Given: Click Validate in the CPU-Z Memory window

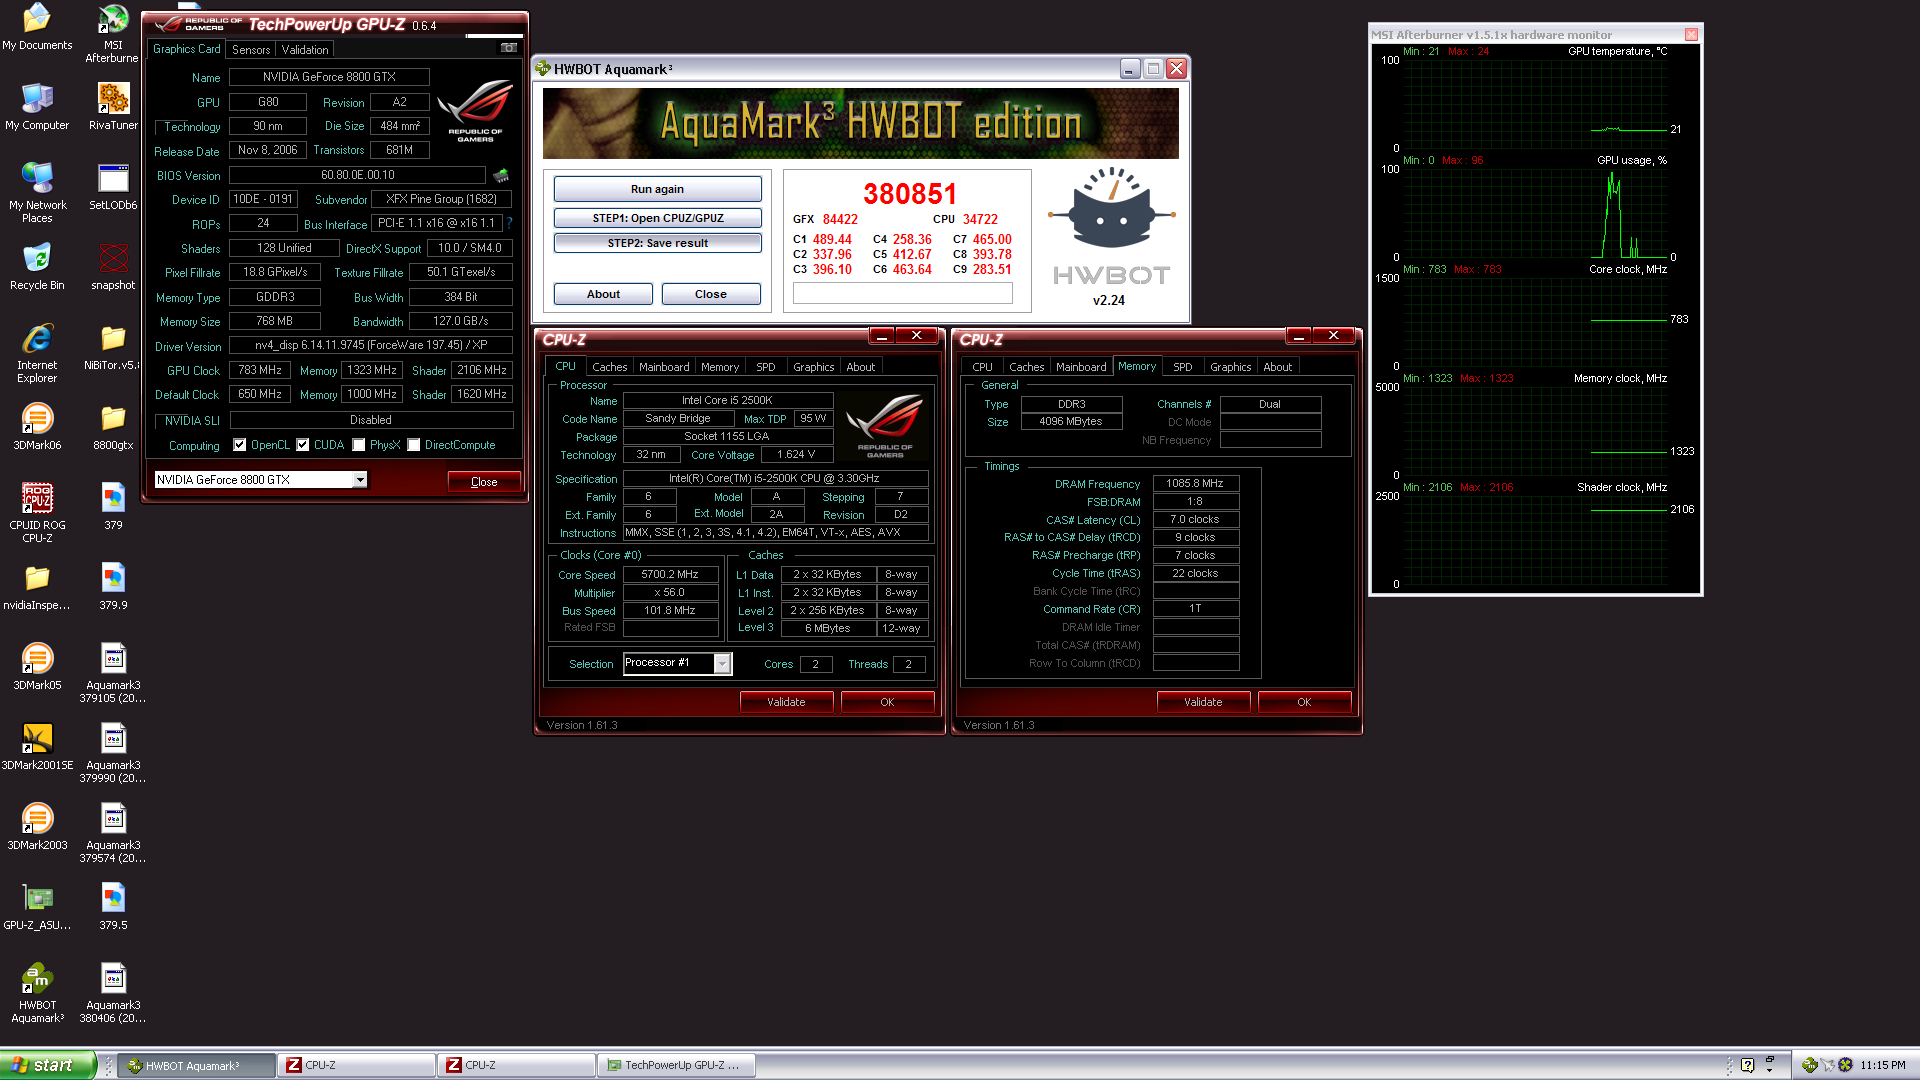Looking at the screenshot, I should 1203,702.
